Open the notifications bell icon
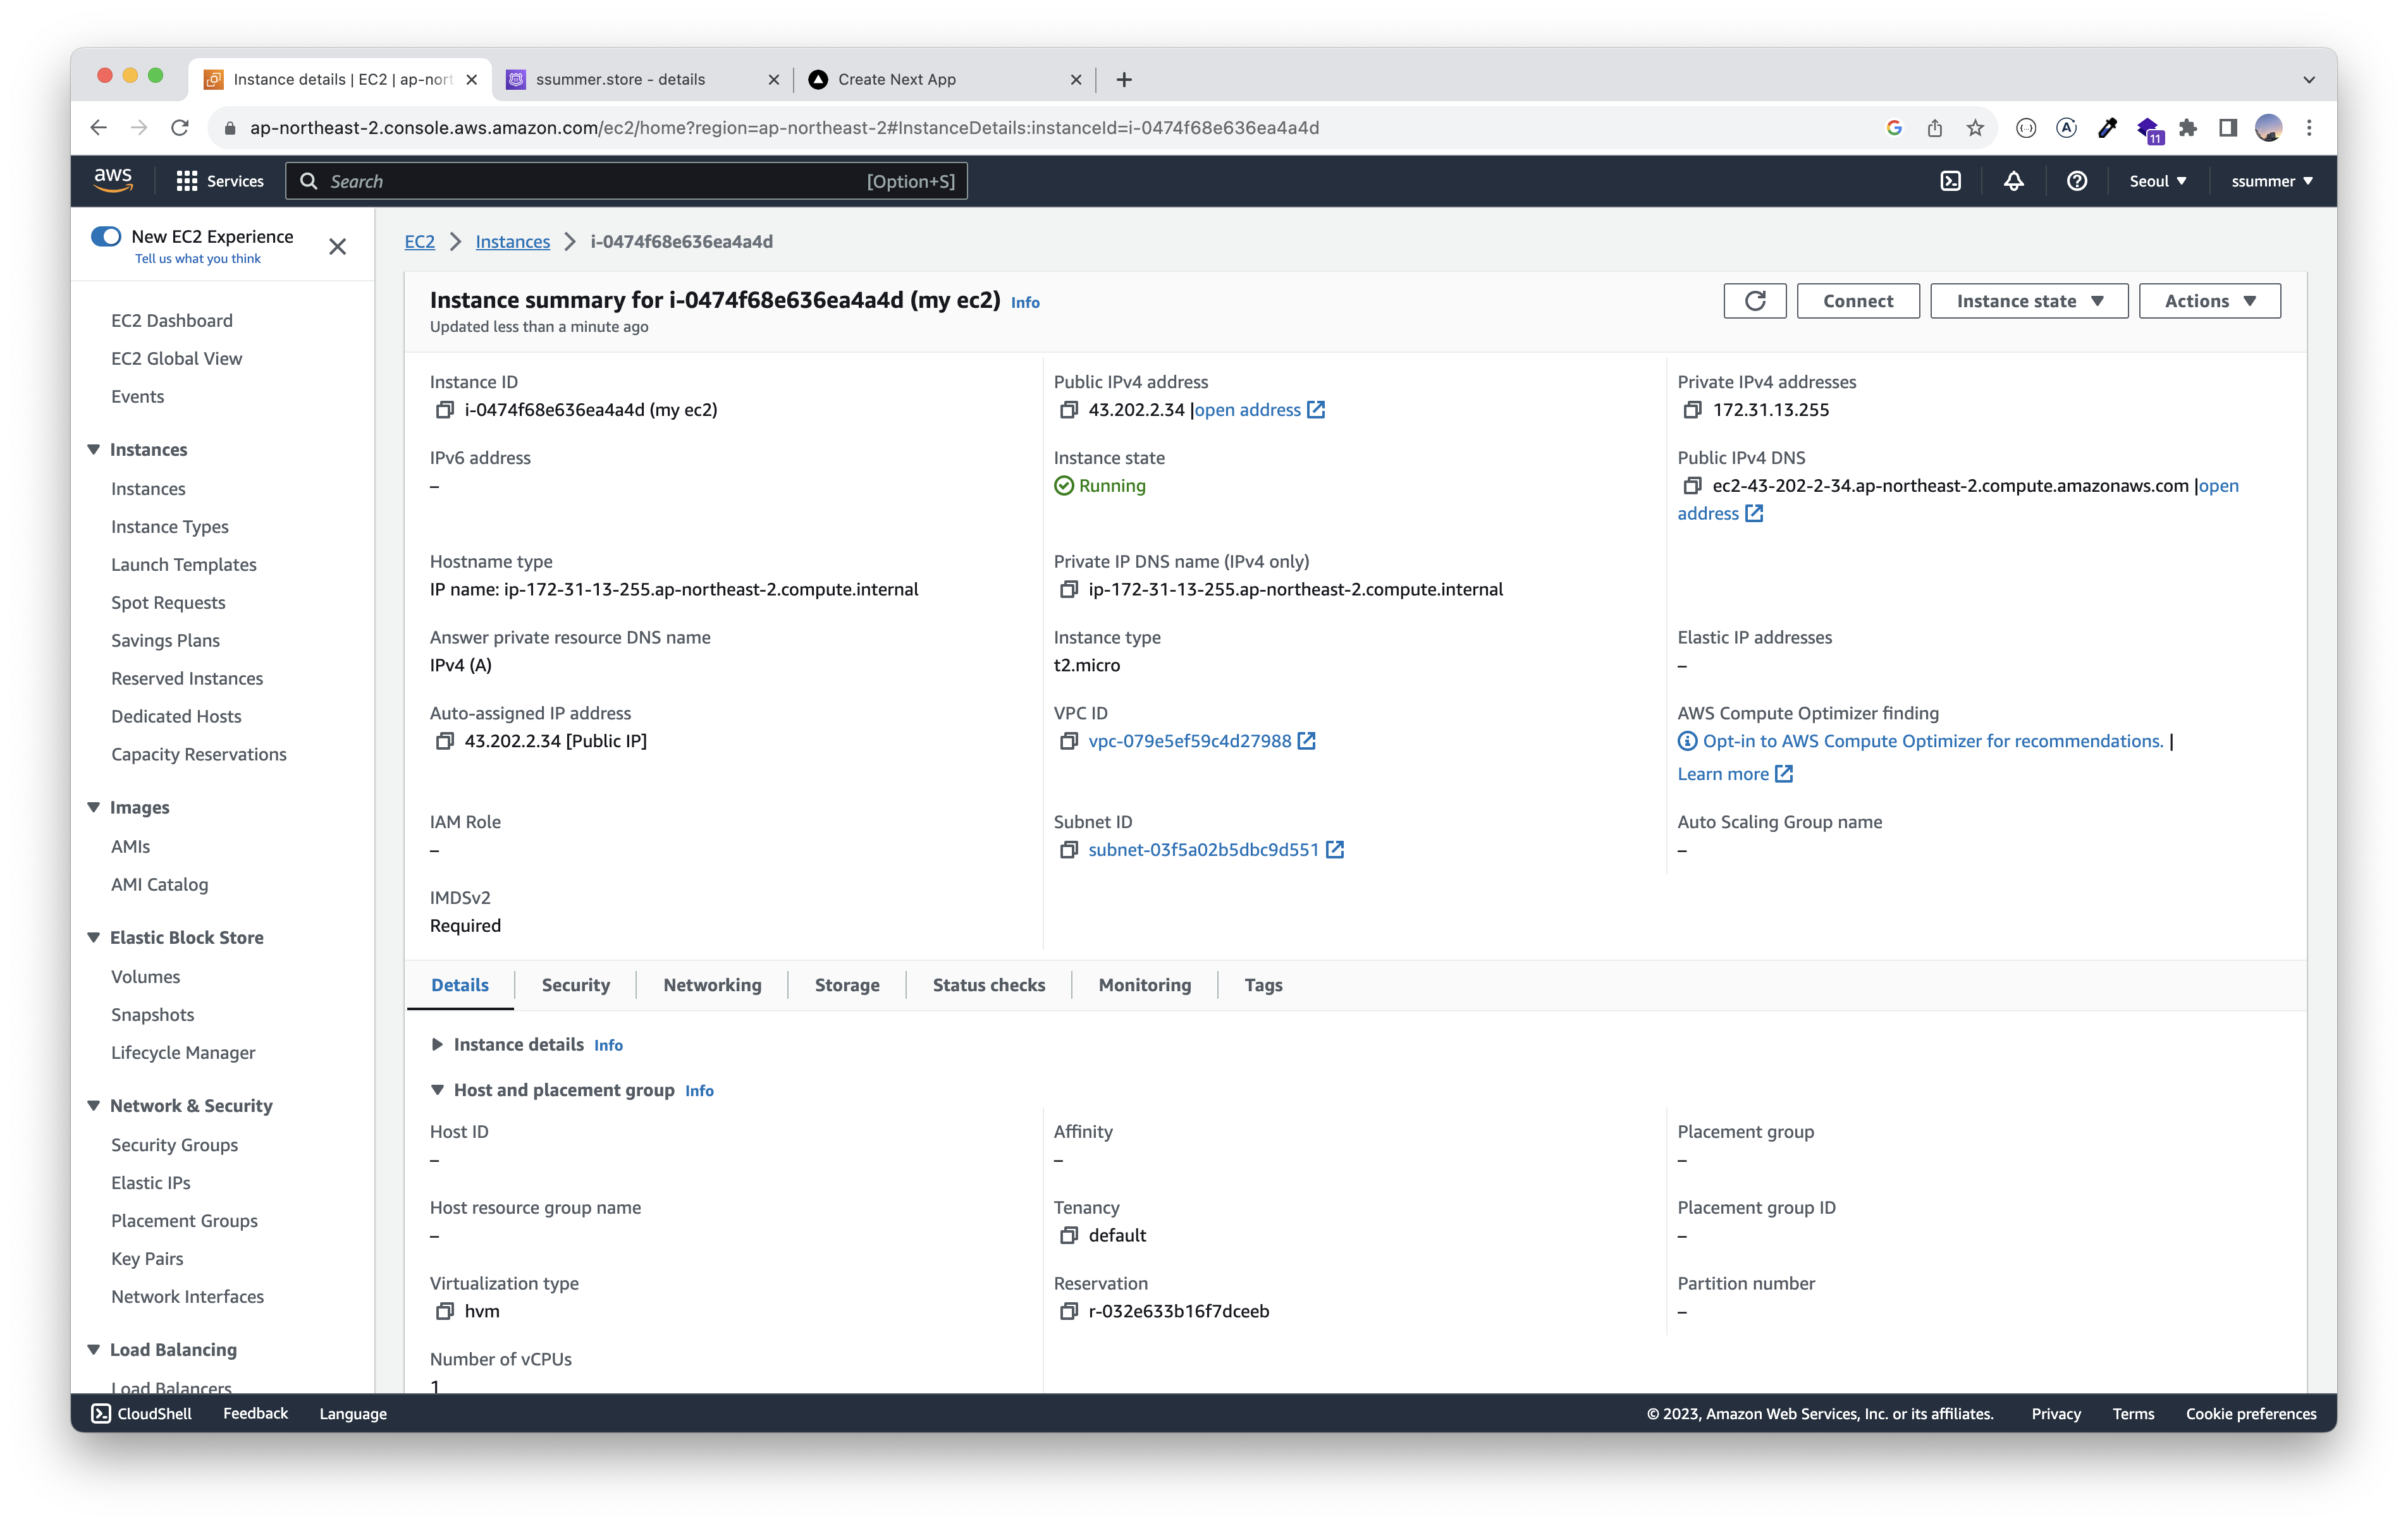The width and height of the screenshot is (2408, 1526). point(2013,181)
